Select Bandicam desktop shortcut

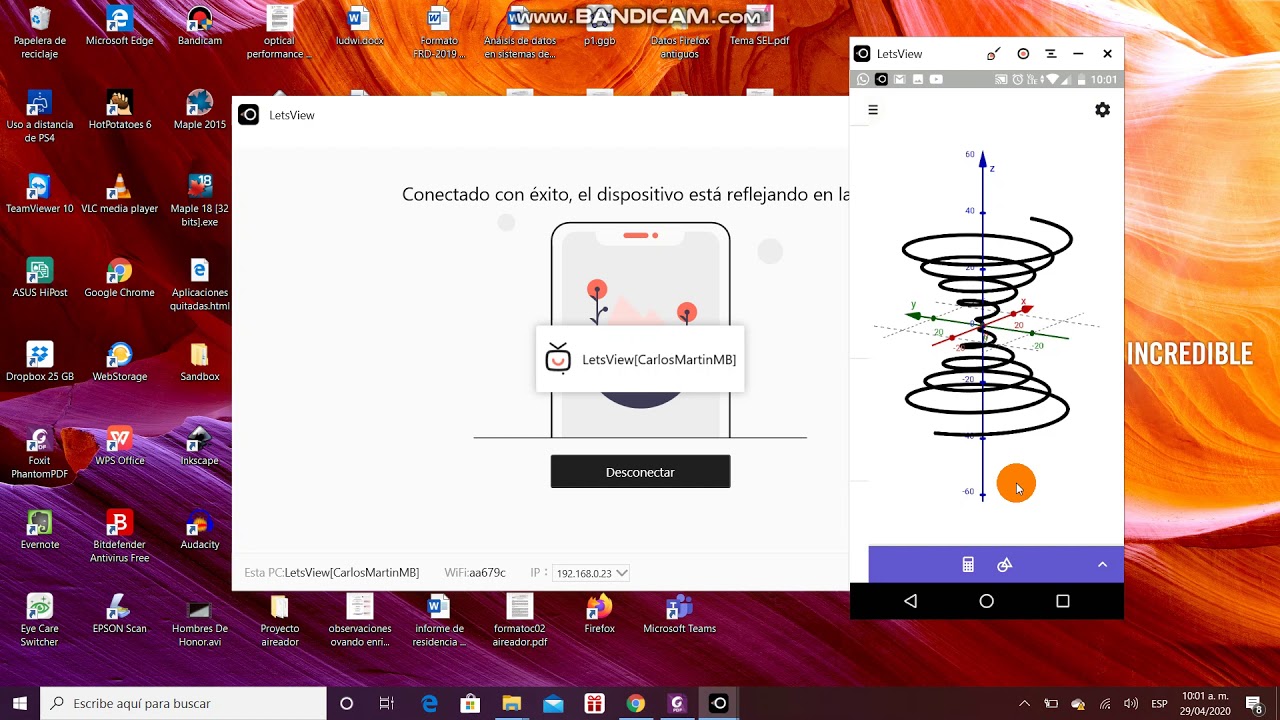click(200, 27)
